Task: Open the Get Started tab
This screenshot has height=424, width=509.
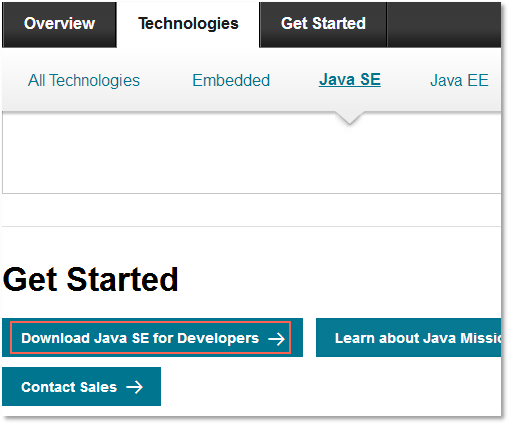Action: click(x=323, y=24)
